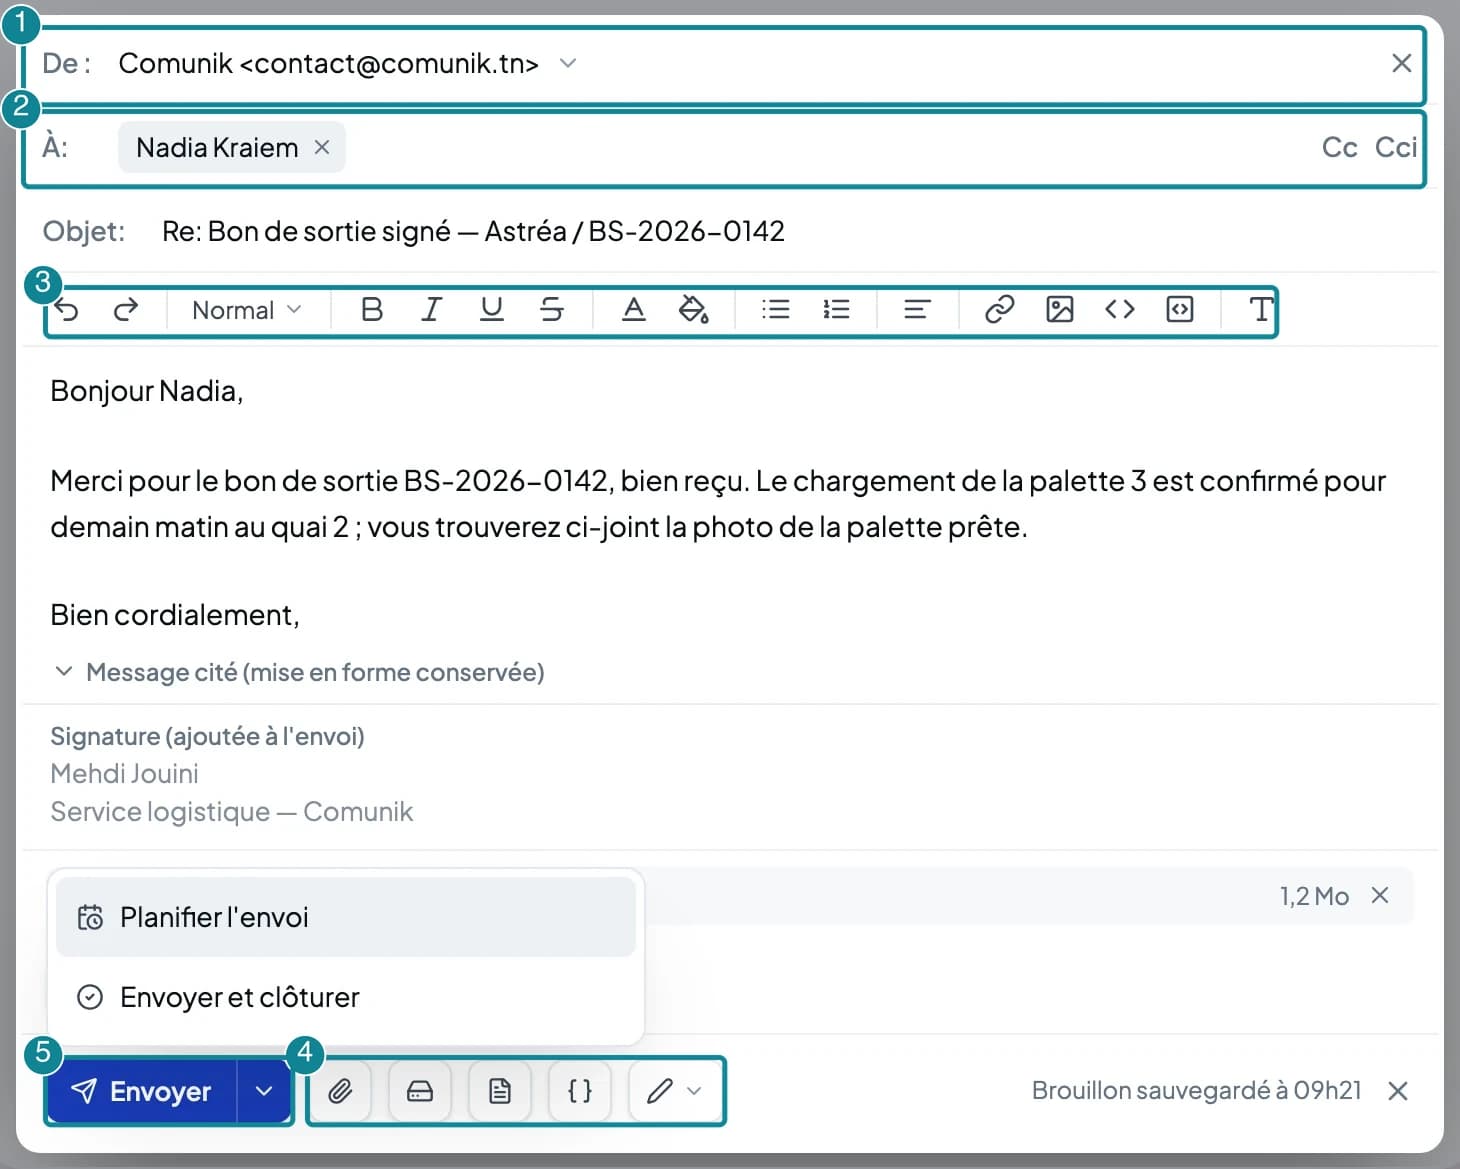Image resolution: width=1460 pixels, height=1169 pixels.
Task: Insert a code block
Action: click(x=1180, y=310)
